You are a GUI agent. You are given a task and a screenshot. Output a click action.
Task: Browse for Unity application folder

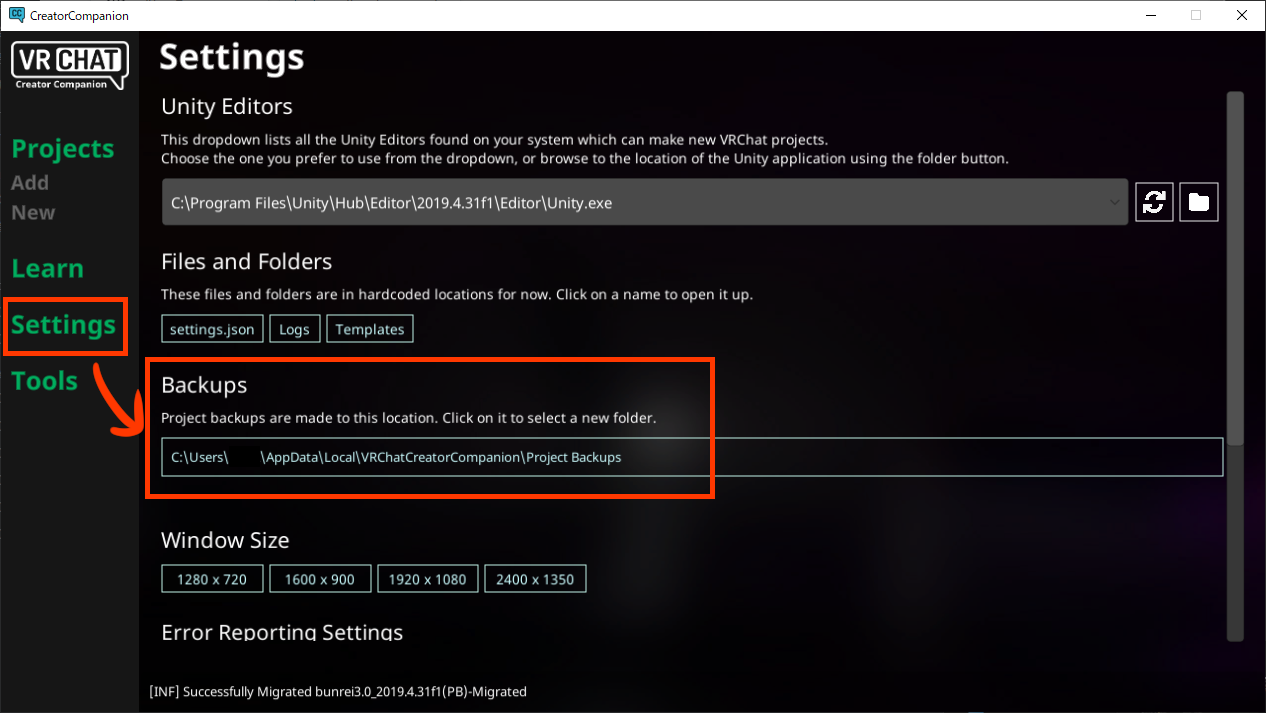click(1199, 203)
